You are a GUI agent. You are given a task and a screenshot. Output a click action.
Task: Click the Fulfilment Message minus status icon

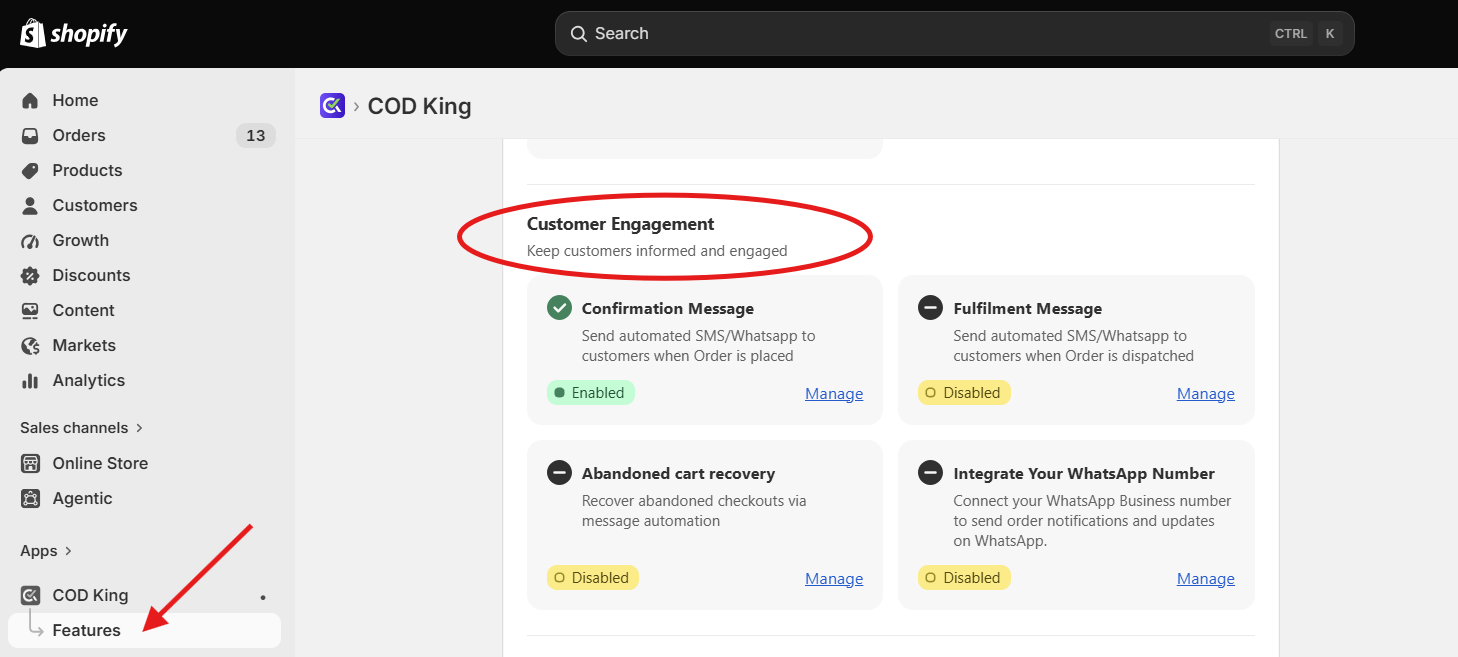point(930,308)
